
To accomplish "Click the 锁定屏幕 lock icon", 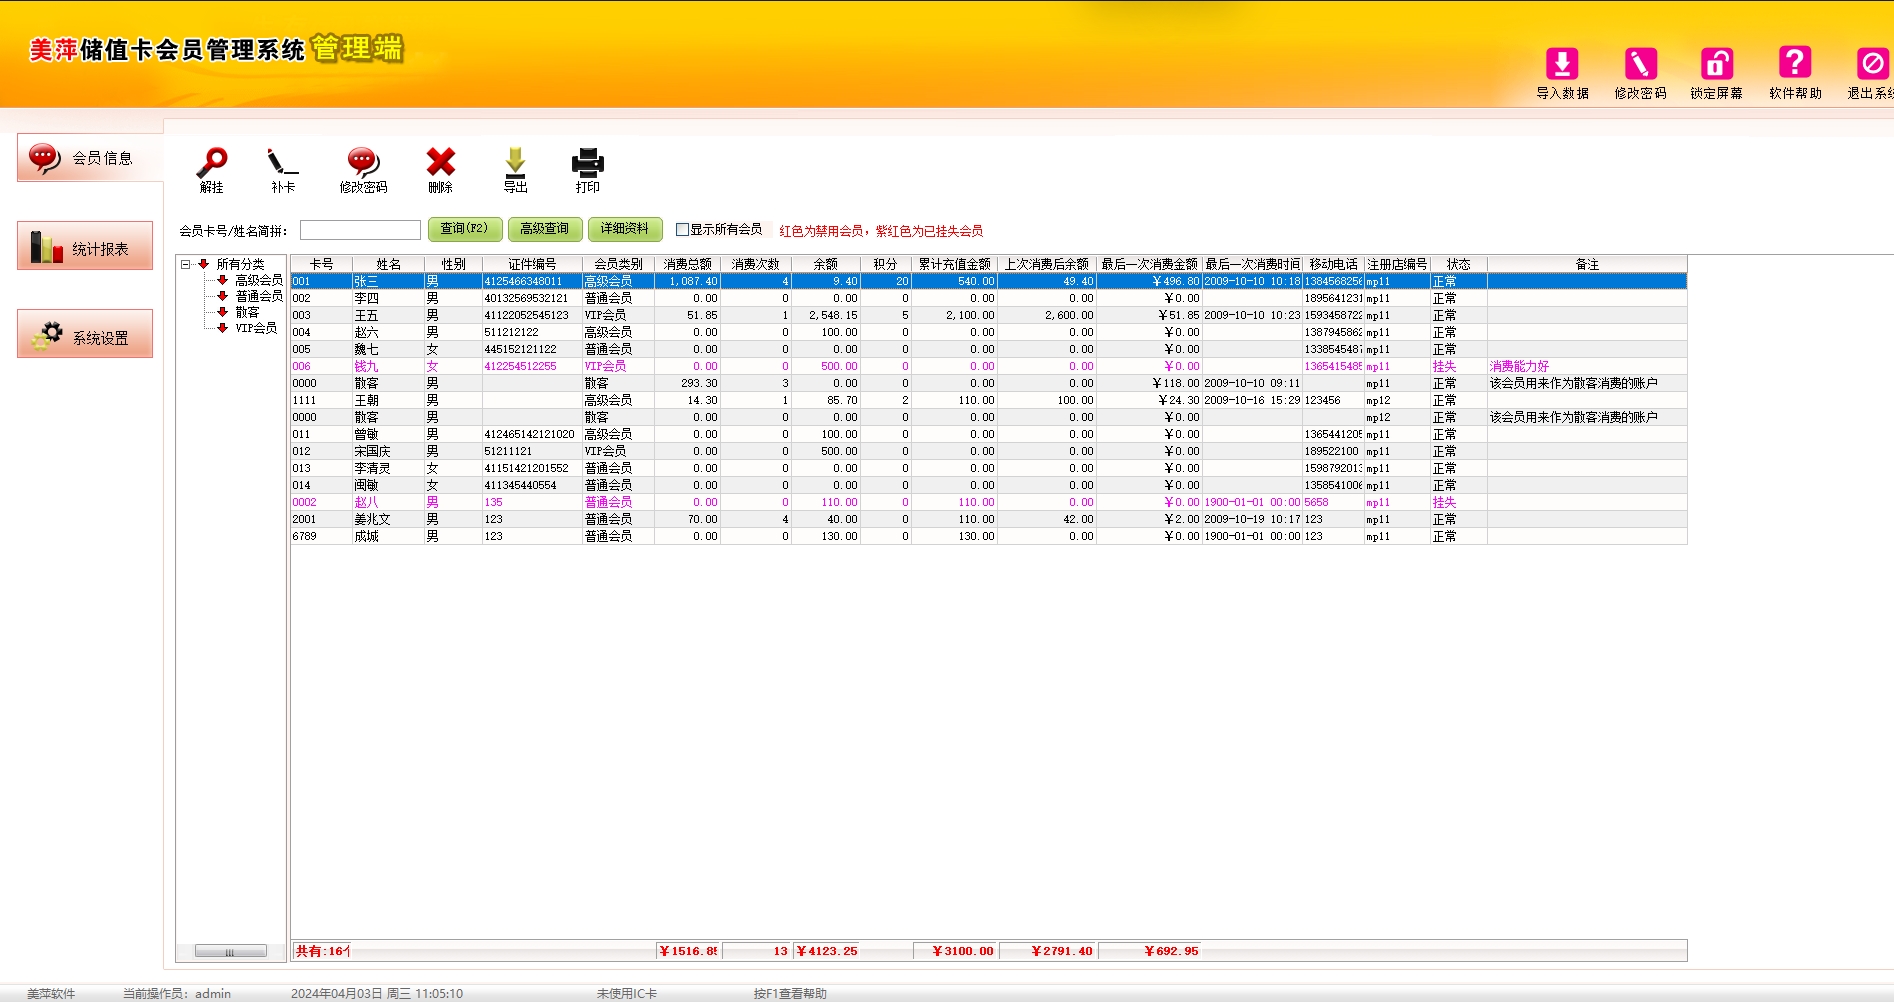I will point(1716,65).
